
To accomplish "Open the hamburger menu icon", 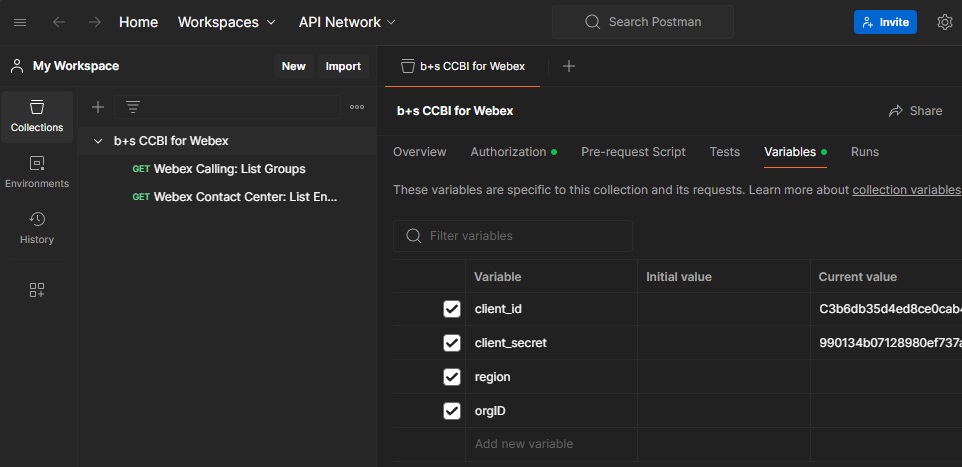I will click(x=20, y=23).
